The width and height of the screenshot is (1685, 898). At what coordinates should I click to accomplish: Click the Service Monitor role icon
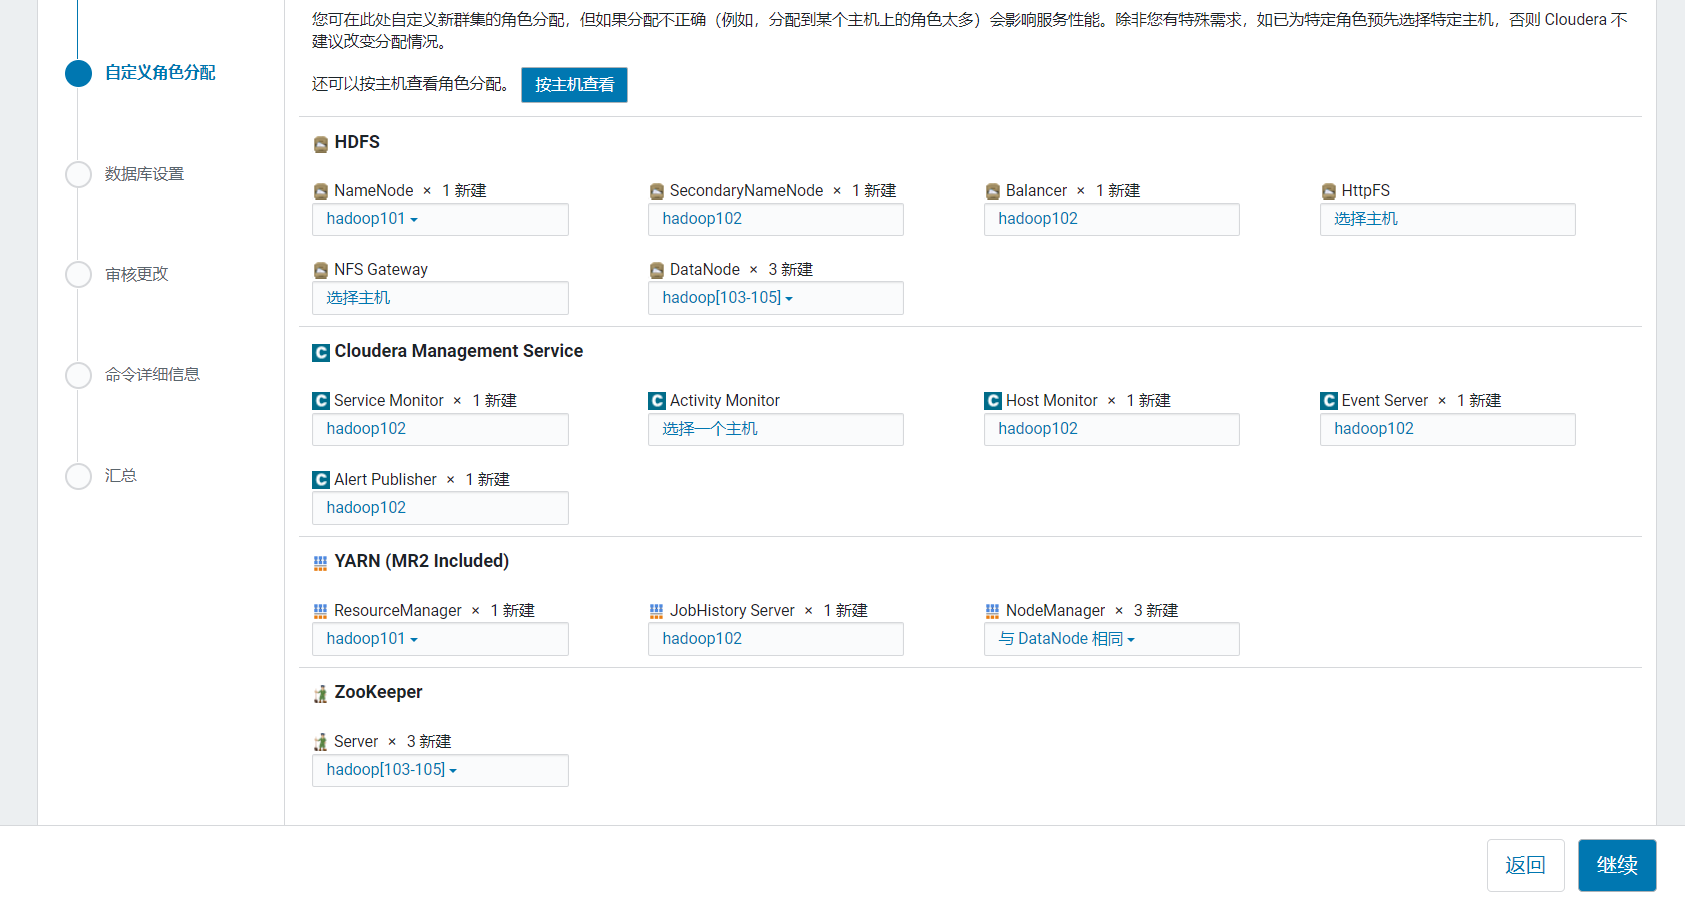click(321, 401)
